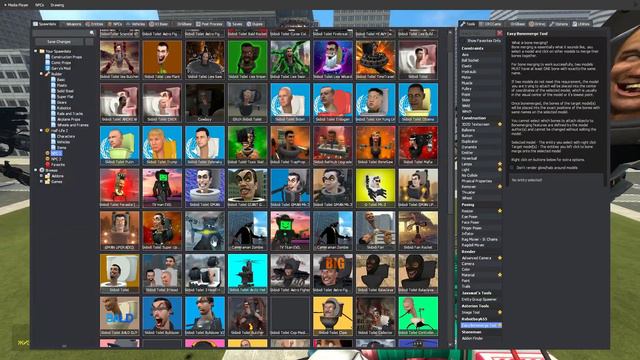
Task: Select the Easy Bonemerge Tool entry
Action: tap(481, 325)
